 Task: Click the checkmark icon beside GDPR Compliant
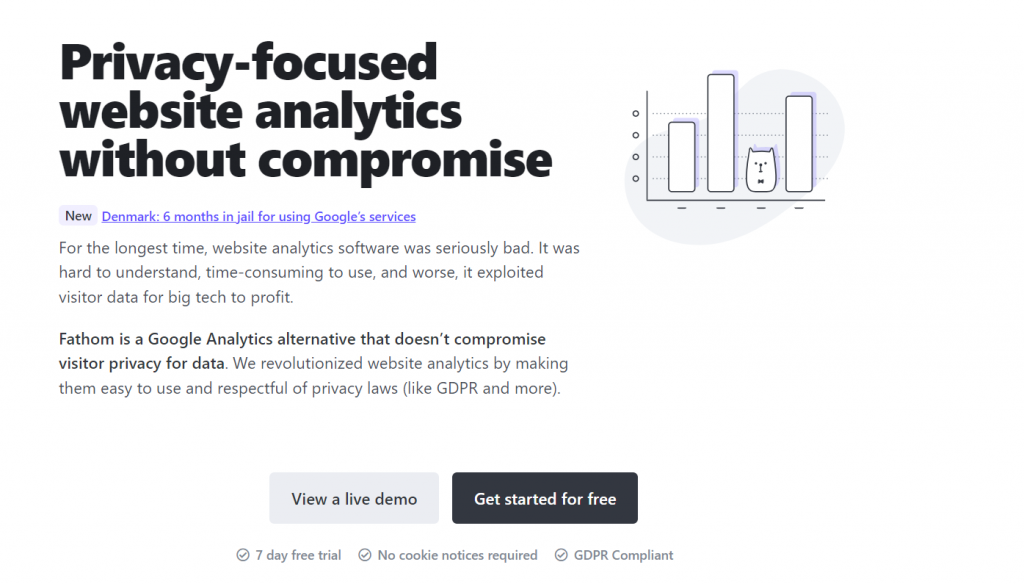pyautogui.click(x=561, y=555)
